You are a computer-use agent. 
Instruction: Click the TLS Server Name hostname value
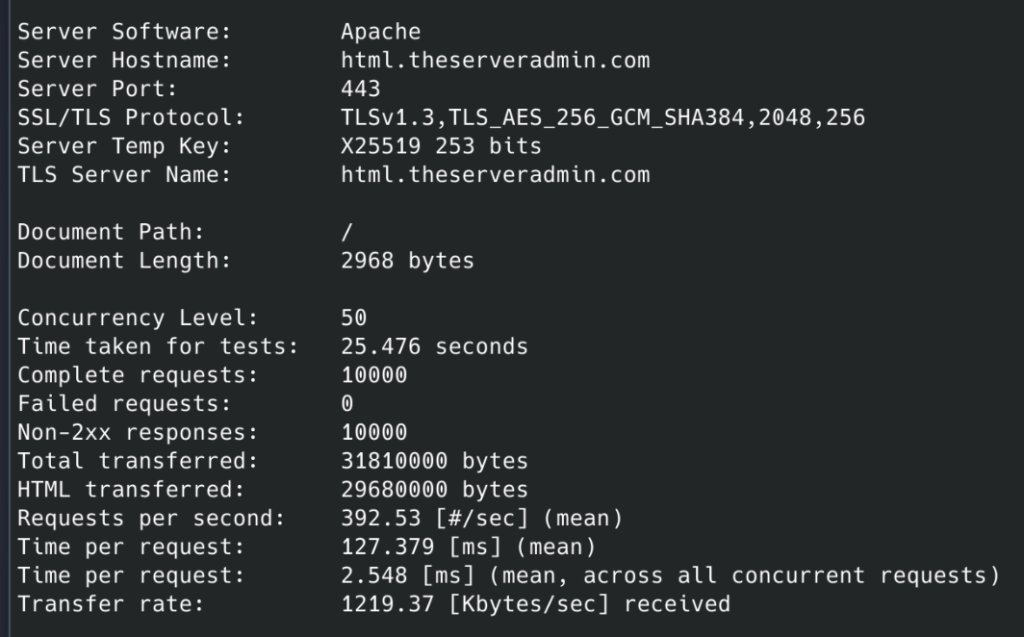[495, 175]
